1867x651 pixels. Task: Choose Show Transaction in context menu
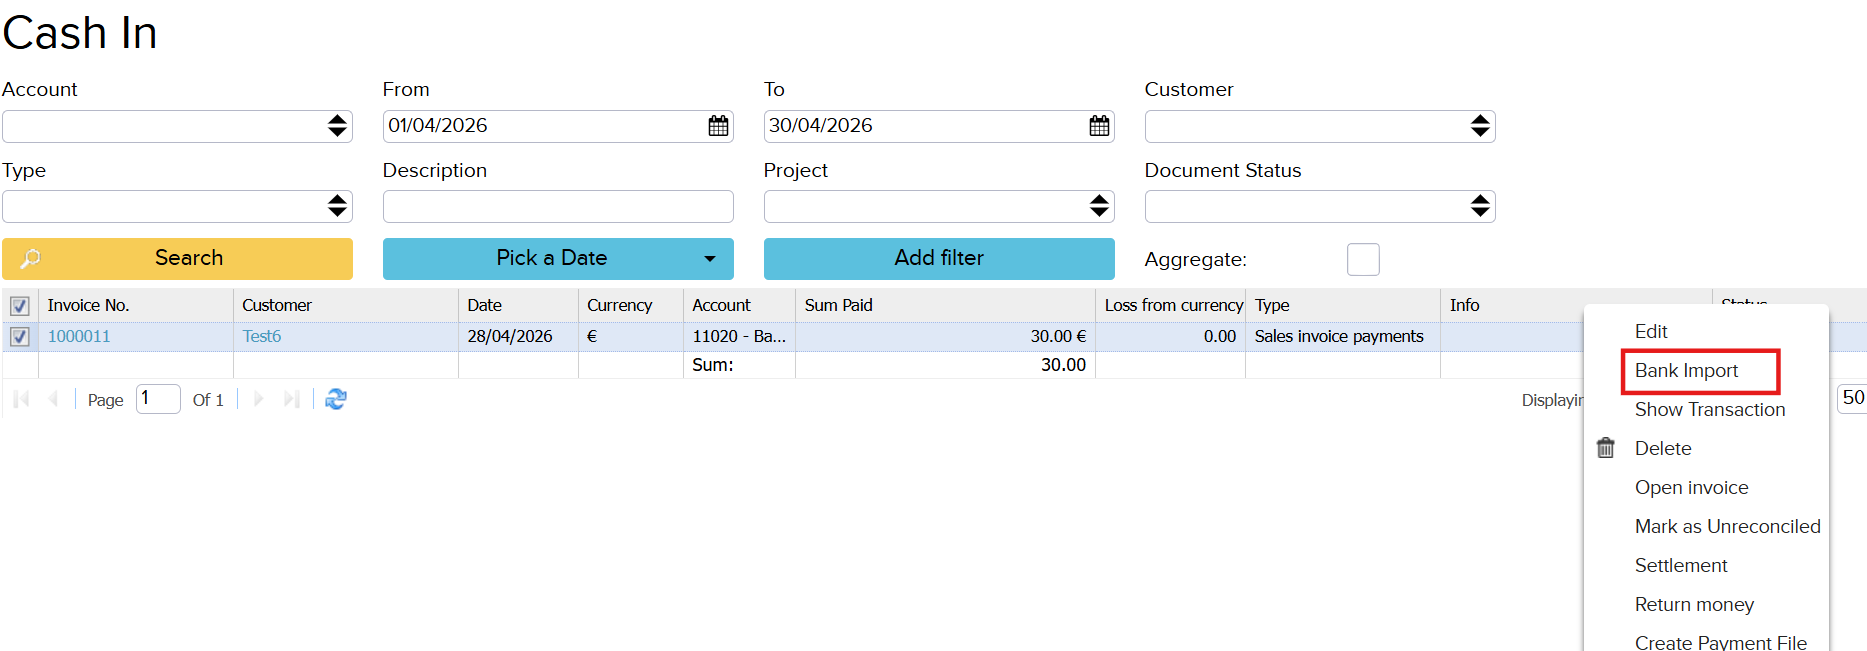tap(1709, 410)
